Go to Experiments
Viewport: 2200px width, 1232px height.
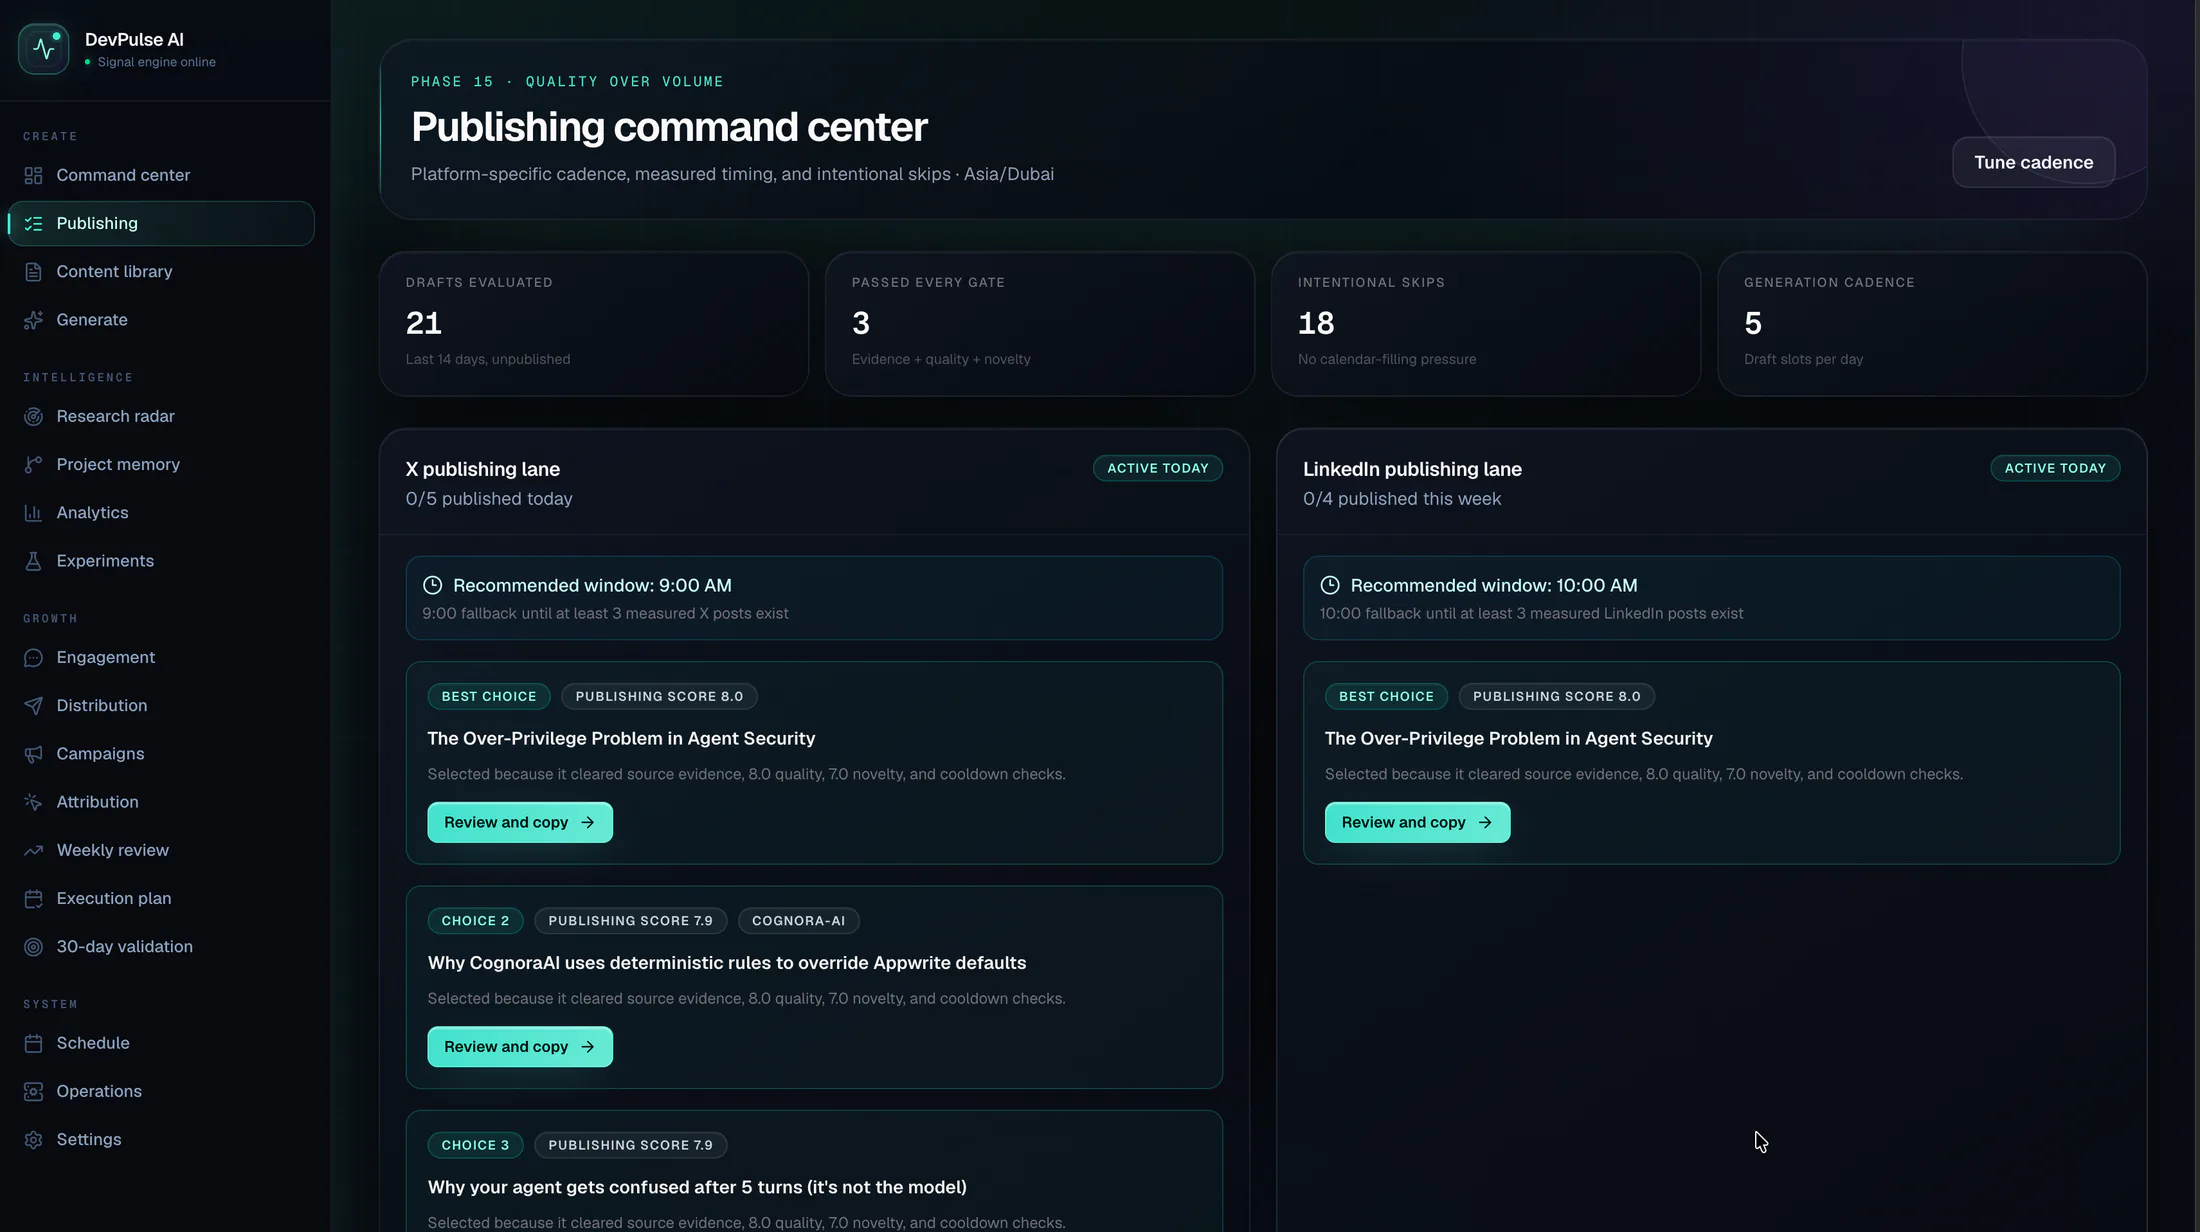[x=161, y=561]
